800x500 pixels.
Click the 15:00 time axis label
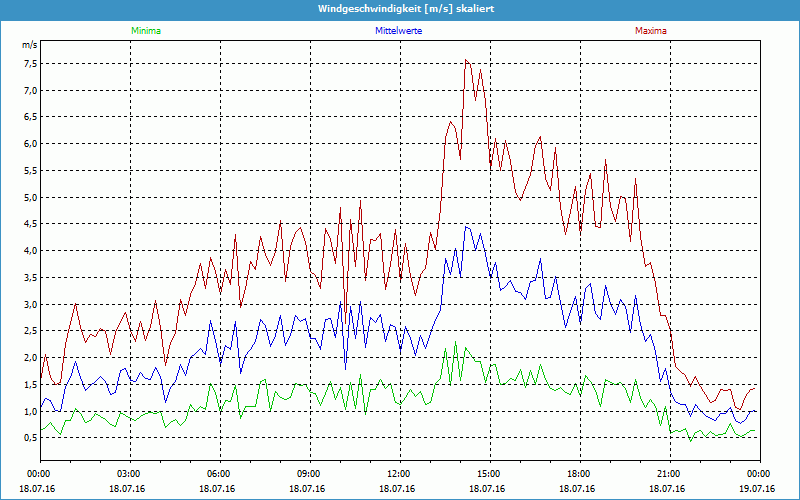(490, 474)
